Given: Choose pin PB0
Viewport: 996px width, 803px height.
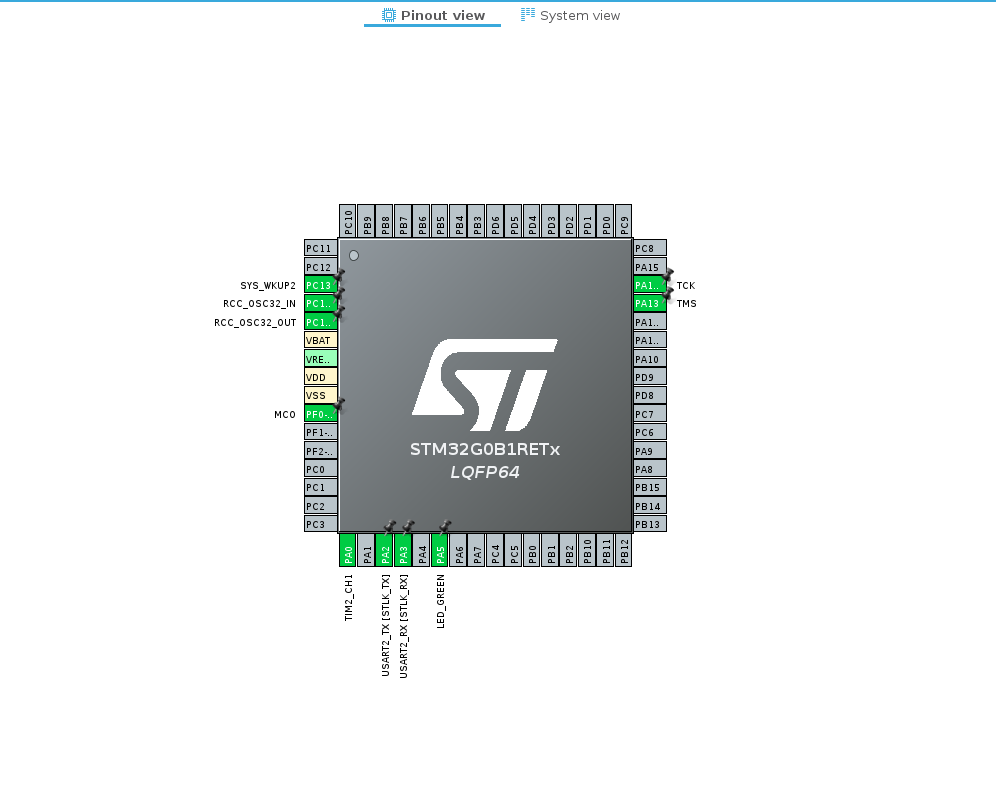Looking at the screenshot, I should 532,550.
